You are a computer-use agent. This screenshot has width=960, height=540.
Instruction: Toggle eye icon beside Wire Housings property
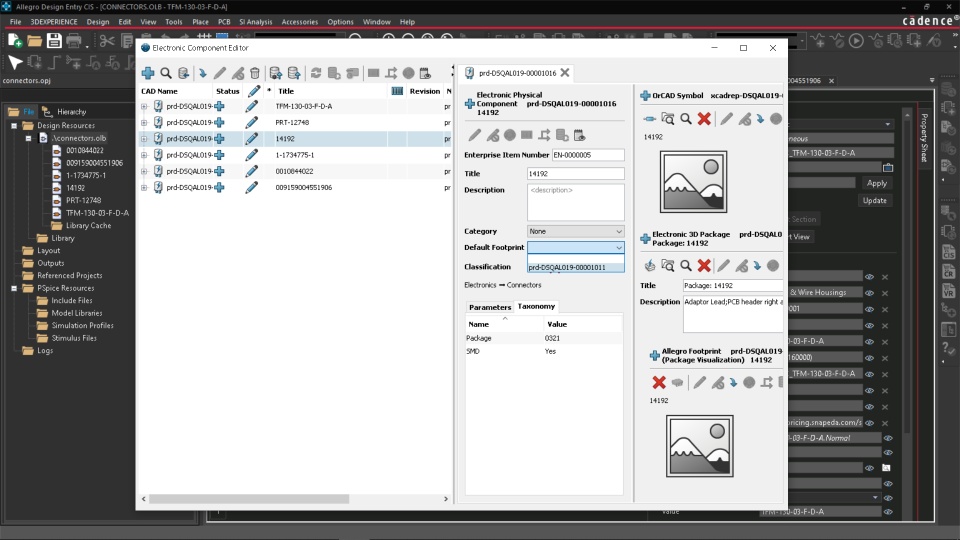coord(869,293)
